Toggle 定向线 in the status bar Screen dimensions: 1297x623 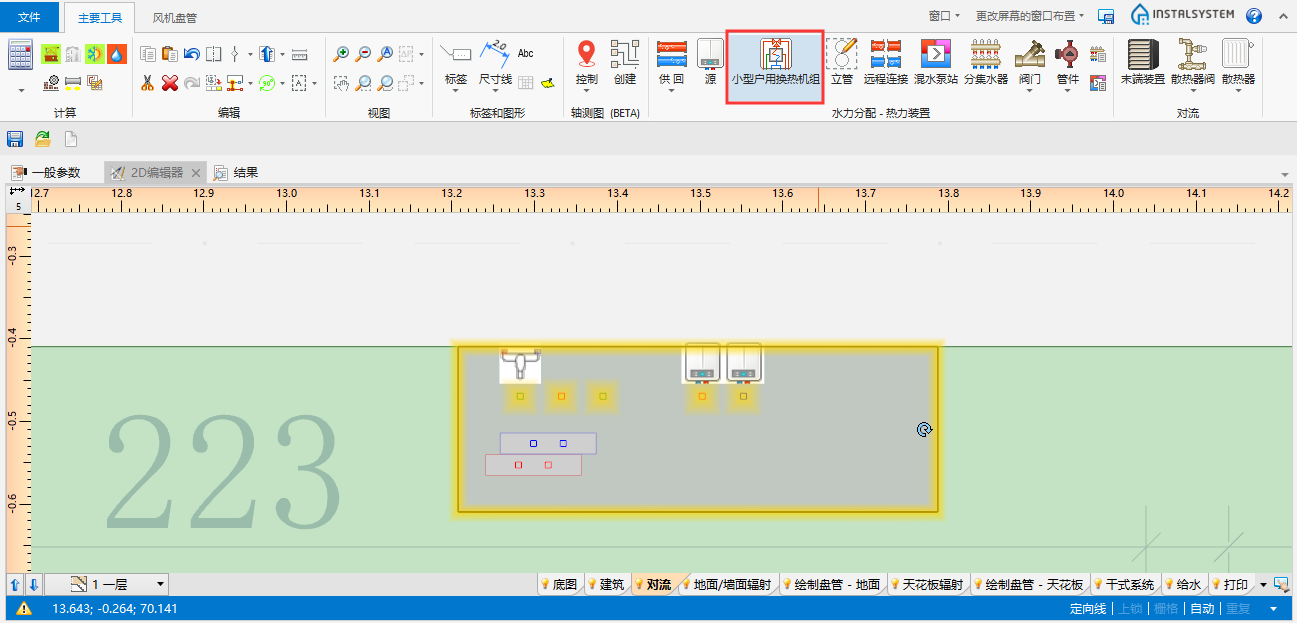click(x=1088, y=609)
